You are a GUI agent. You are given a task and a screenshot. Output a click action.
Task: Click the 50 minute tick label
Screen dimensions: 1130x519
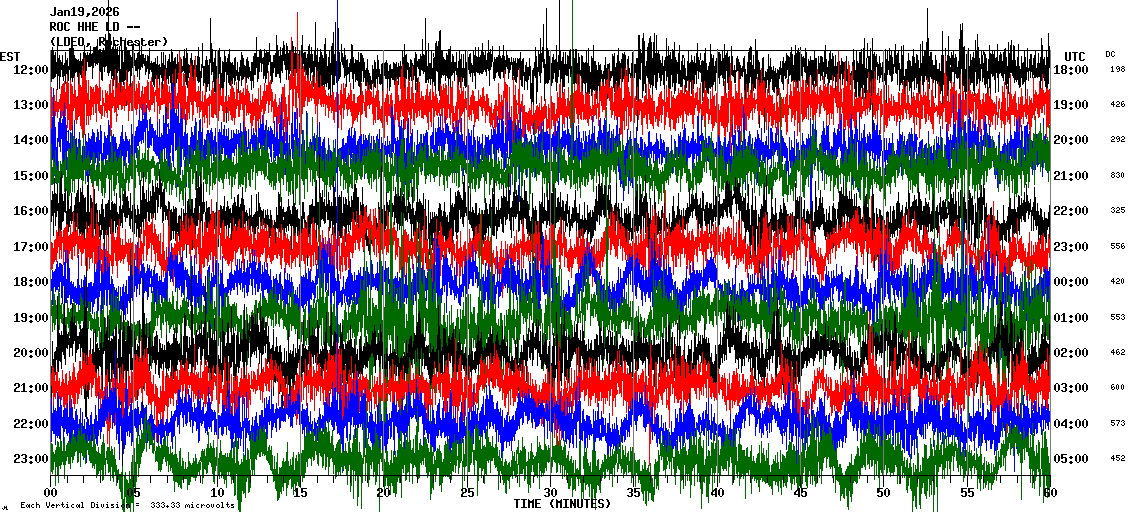click(x=884, y=493)
